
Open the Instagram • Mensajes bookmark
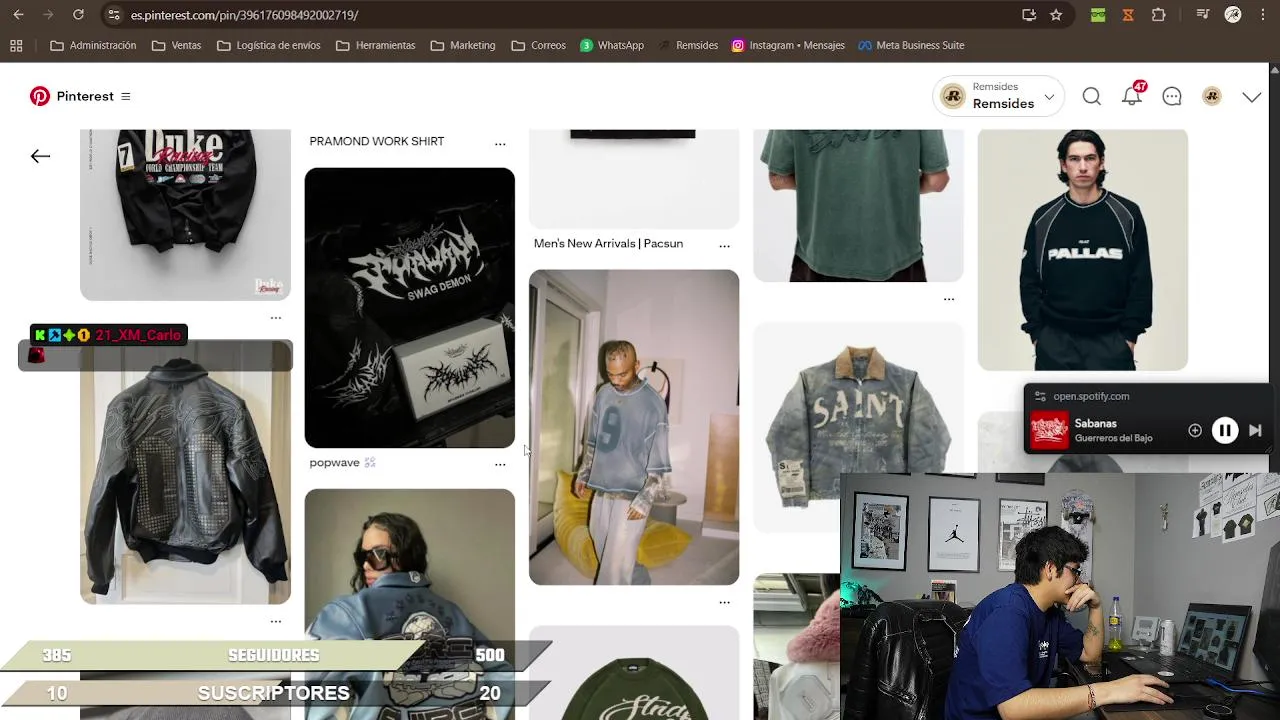click(788, 45)
